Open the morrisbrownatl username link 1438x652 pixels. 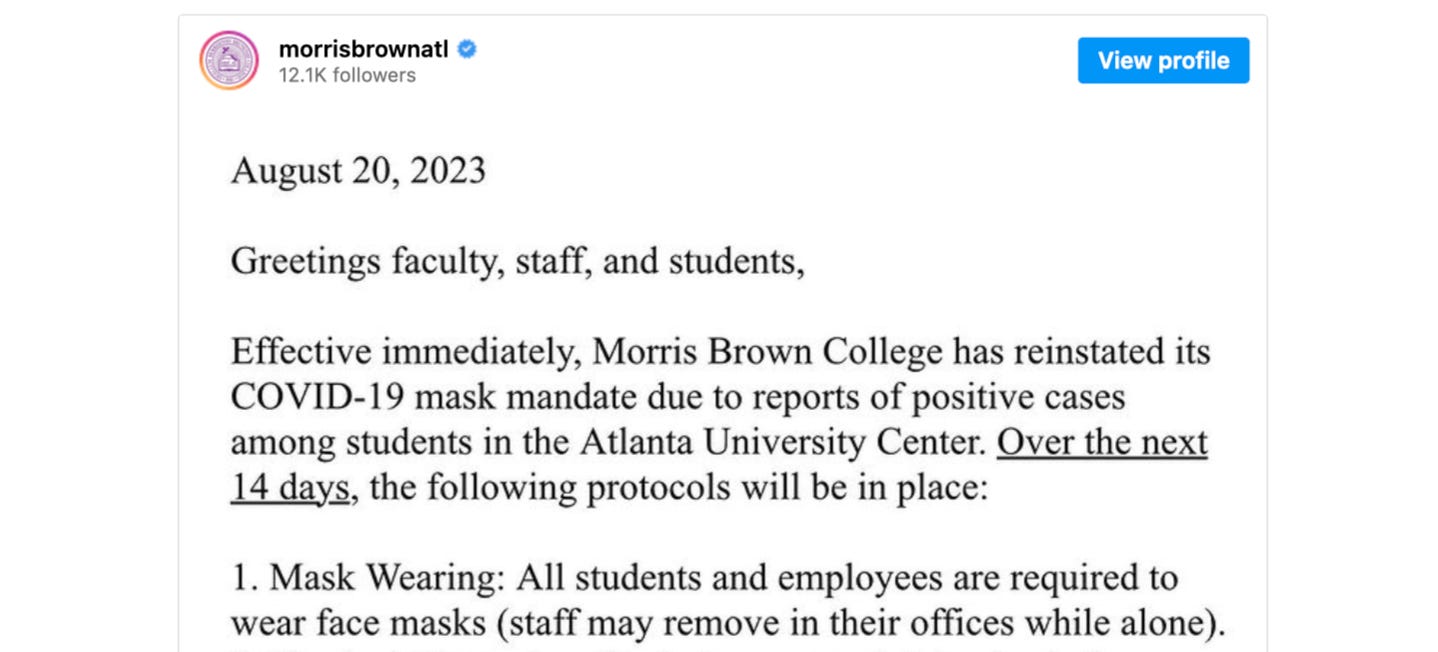363,49
